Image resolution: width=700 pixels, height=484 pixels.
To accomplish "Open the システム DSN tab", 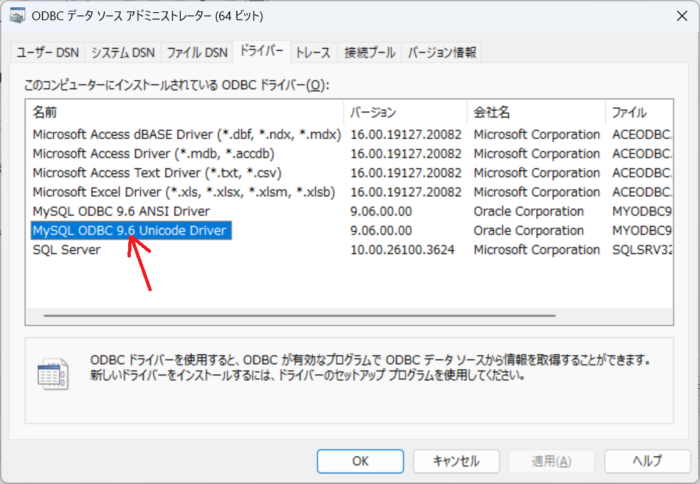I will (123, 52).
